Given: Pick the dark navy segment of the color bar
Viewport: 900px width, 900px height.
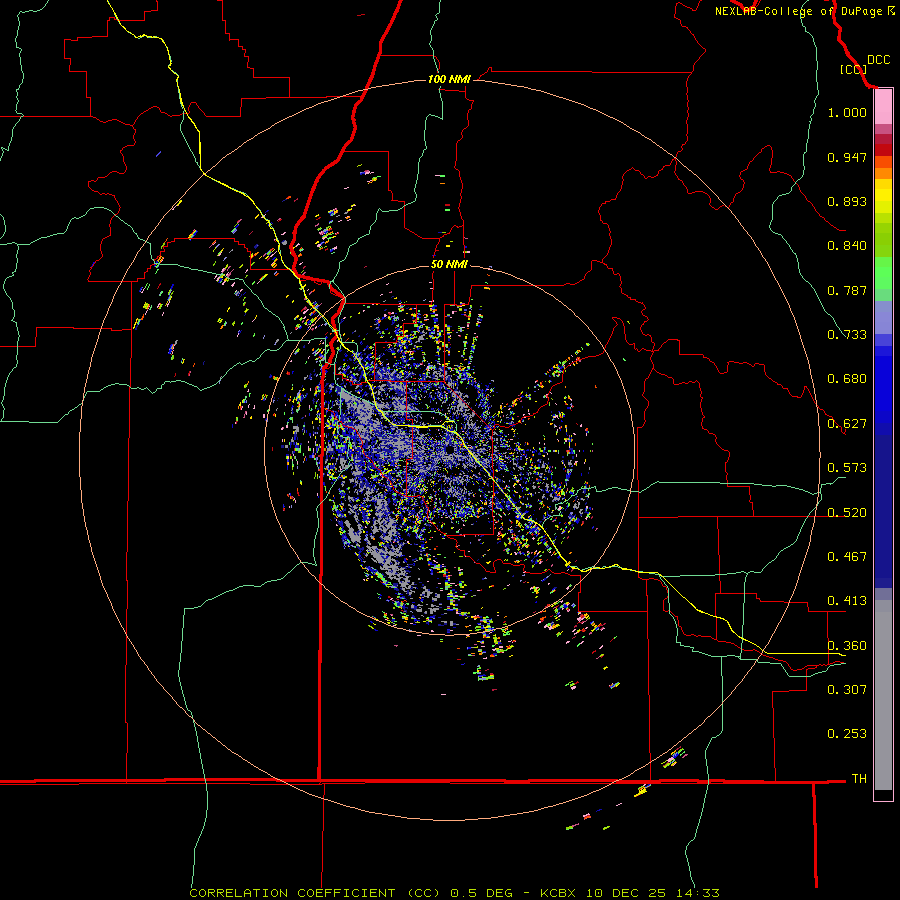Looking at the screenshot, I should pyautogui.click(x=883, y=511).
